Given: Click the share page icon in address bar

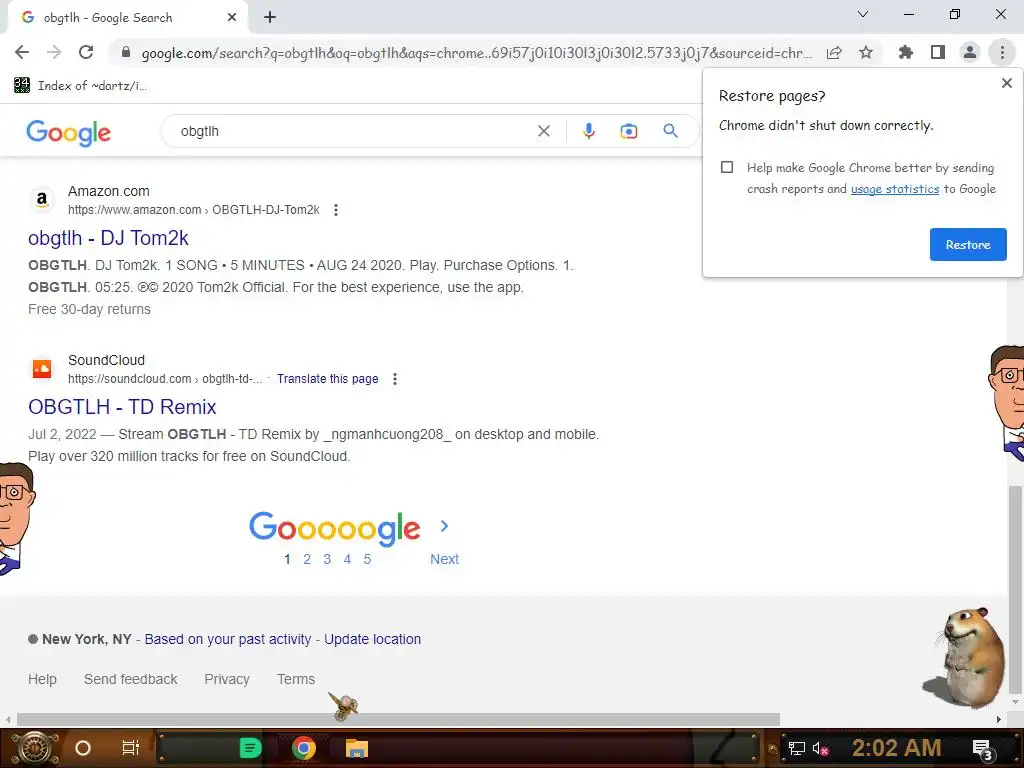Looking at the screenshot, I should point(834,52).
